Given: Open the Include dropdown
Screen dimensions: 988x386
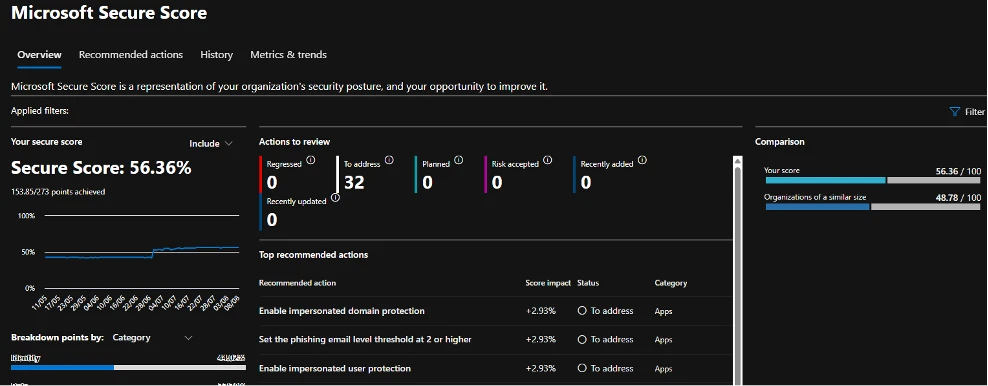Looking at the screenshot, I should click(211, 144).
